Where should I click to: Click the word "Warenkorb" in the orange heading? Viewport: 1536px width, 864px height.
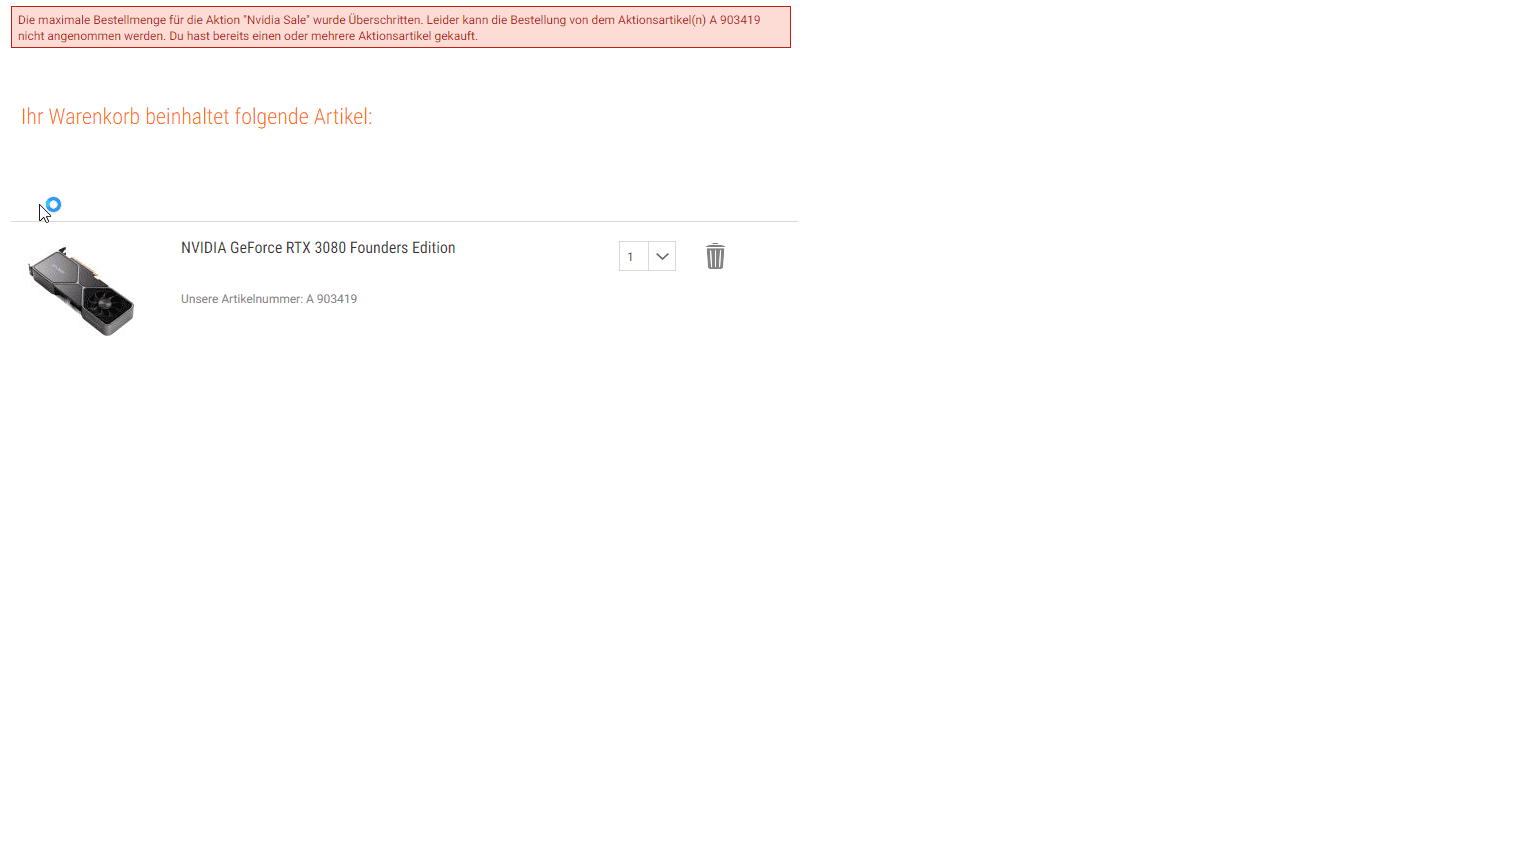coord(94,116)
